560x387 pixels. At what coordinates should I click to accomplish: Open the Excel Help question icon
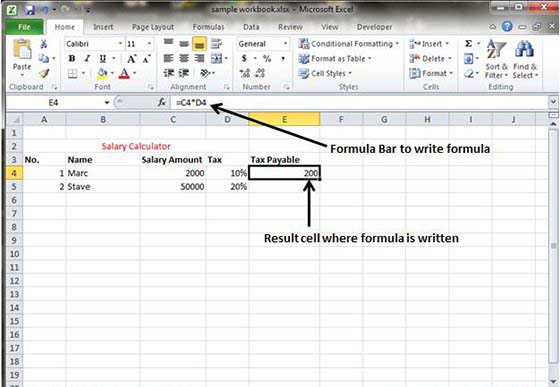[507, 26]
